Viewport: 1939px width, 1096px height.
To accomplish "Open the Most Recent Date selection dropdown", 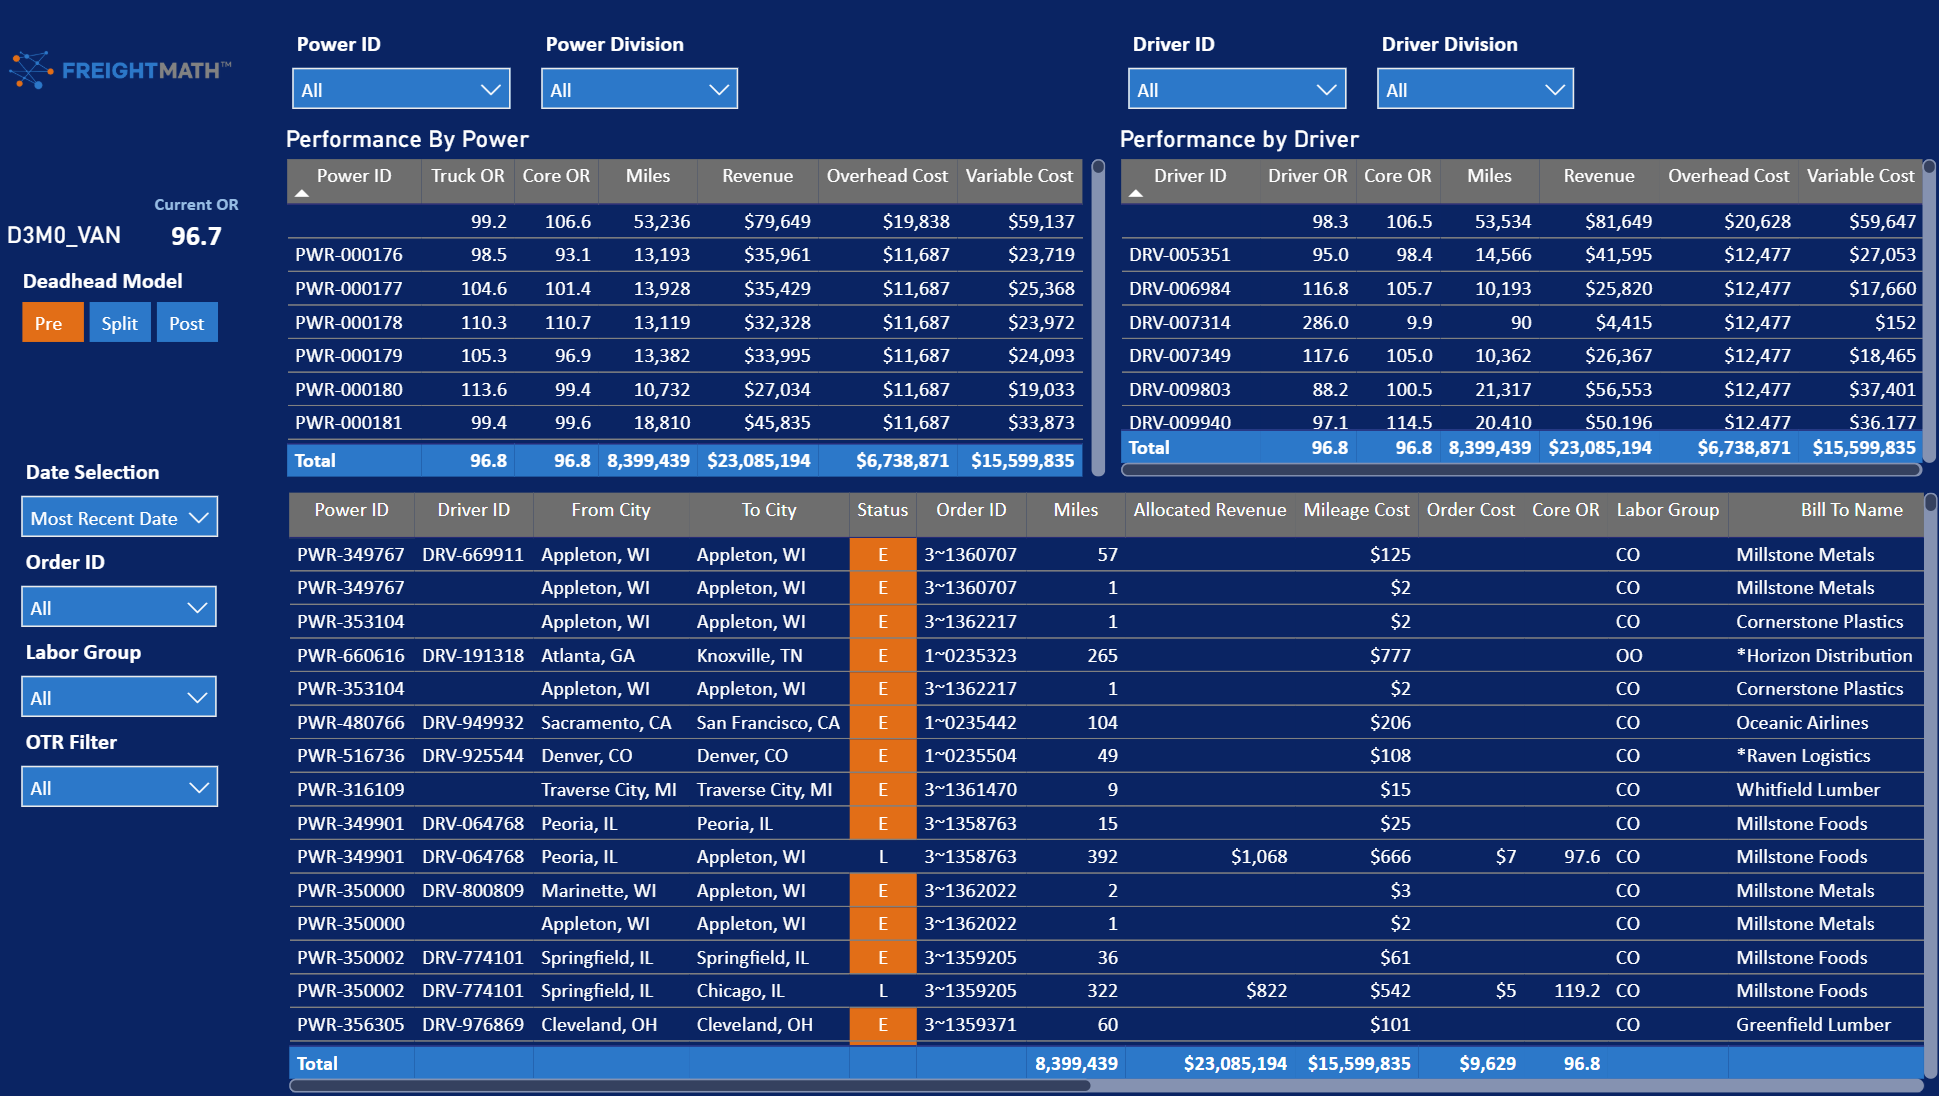I will click(119, 517).
